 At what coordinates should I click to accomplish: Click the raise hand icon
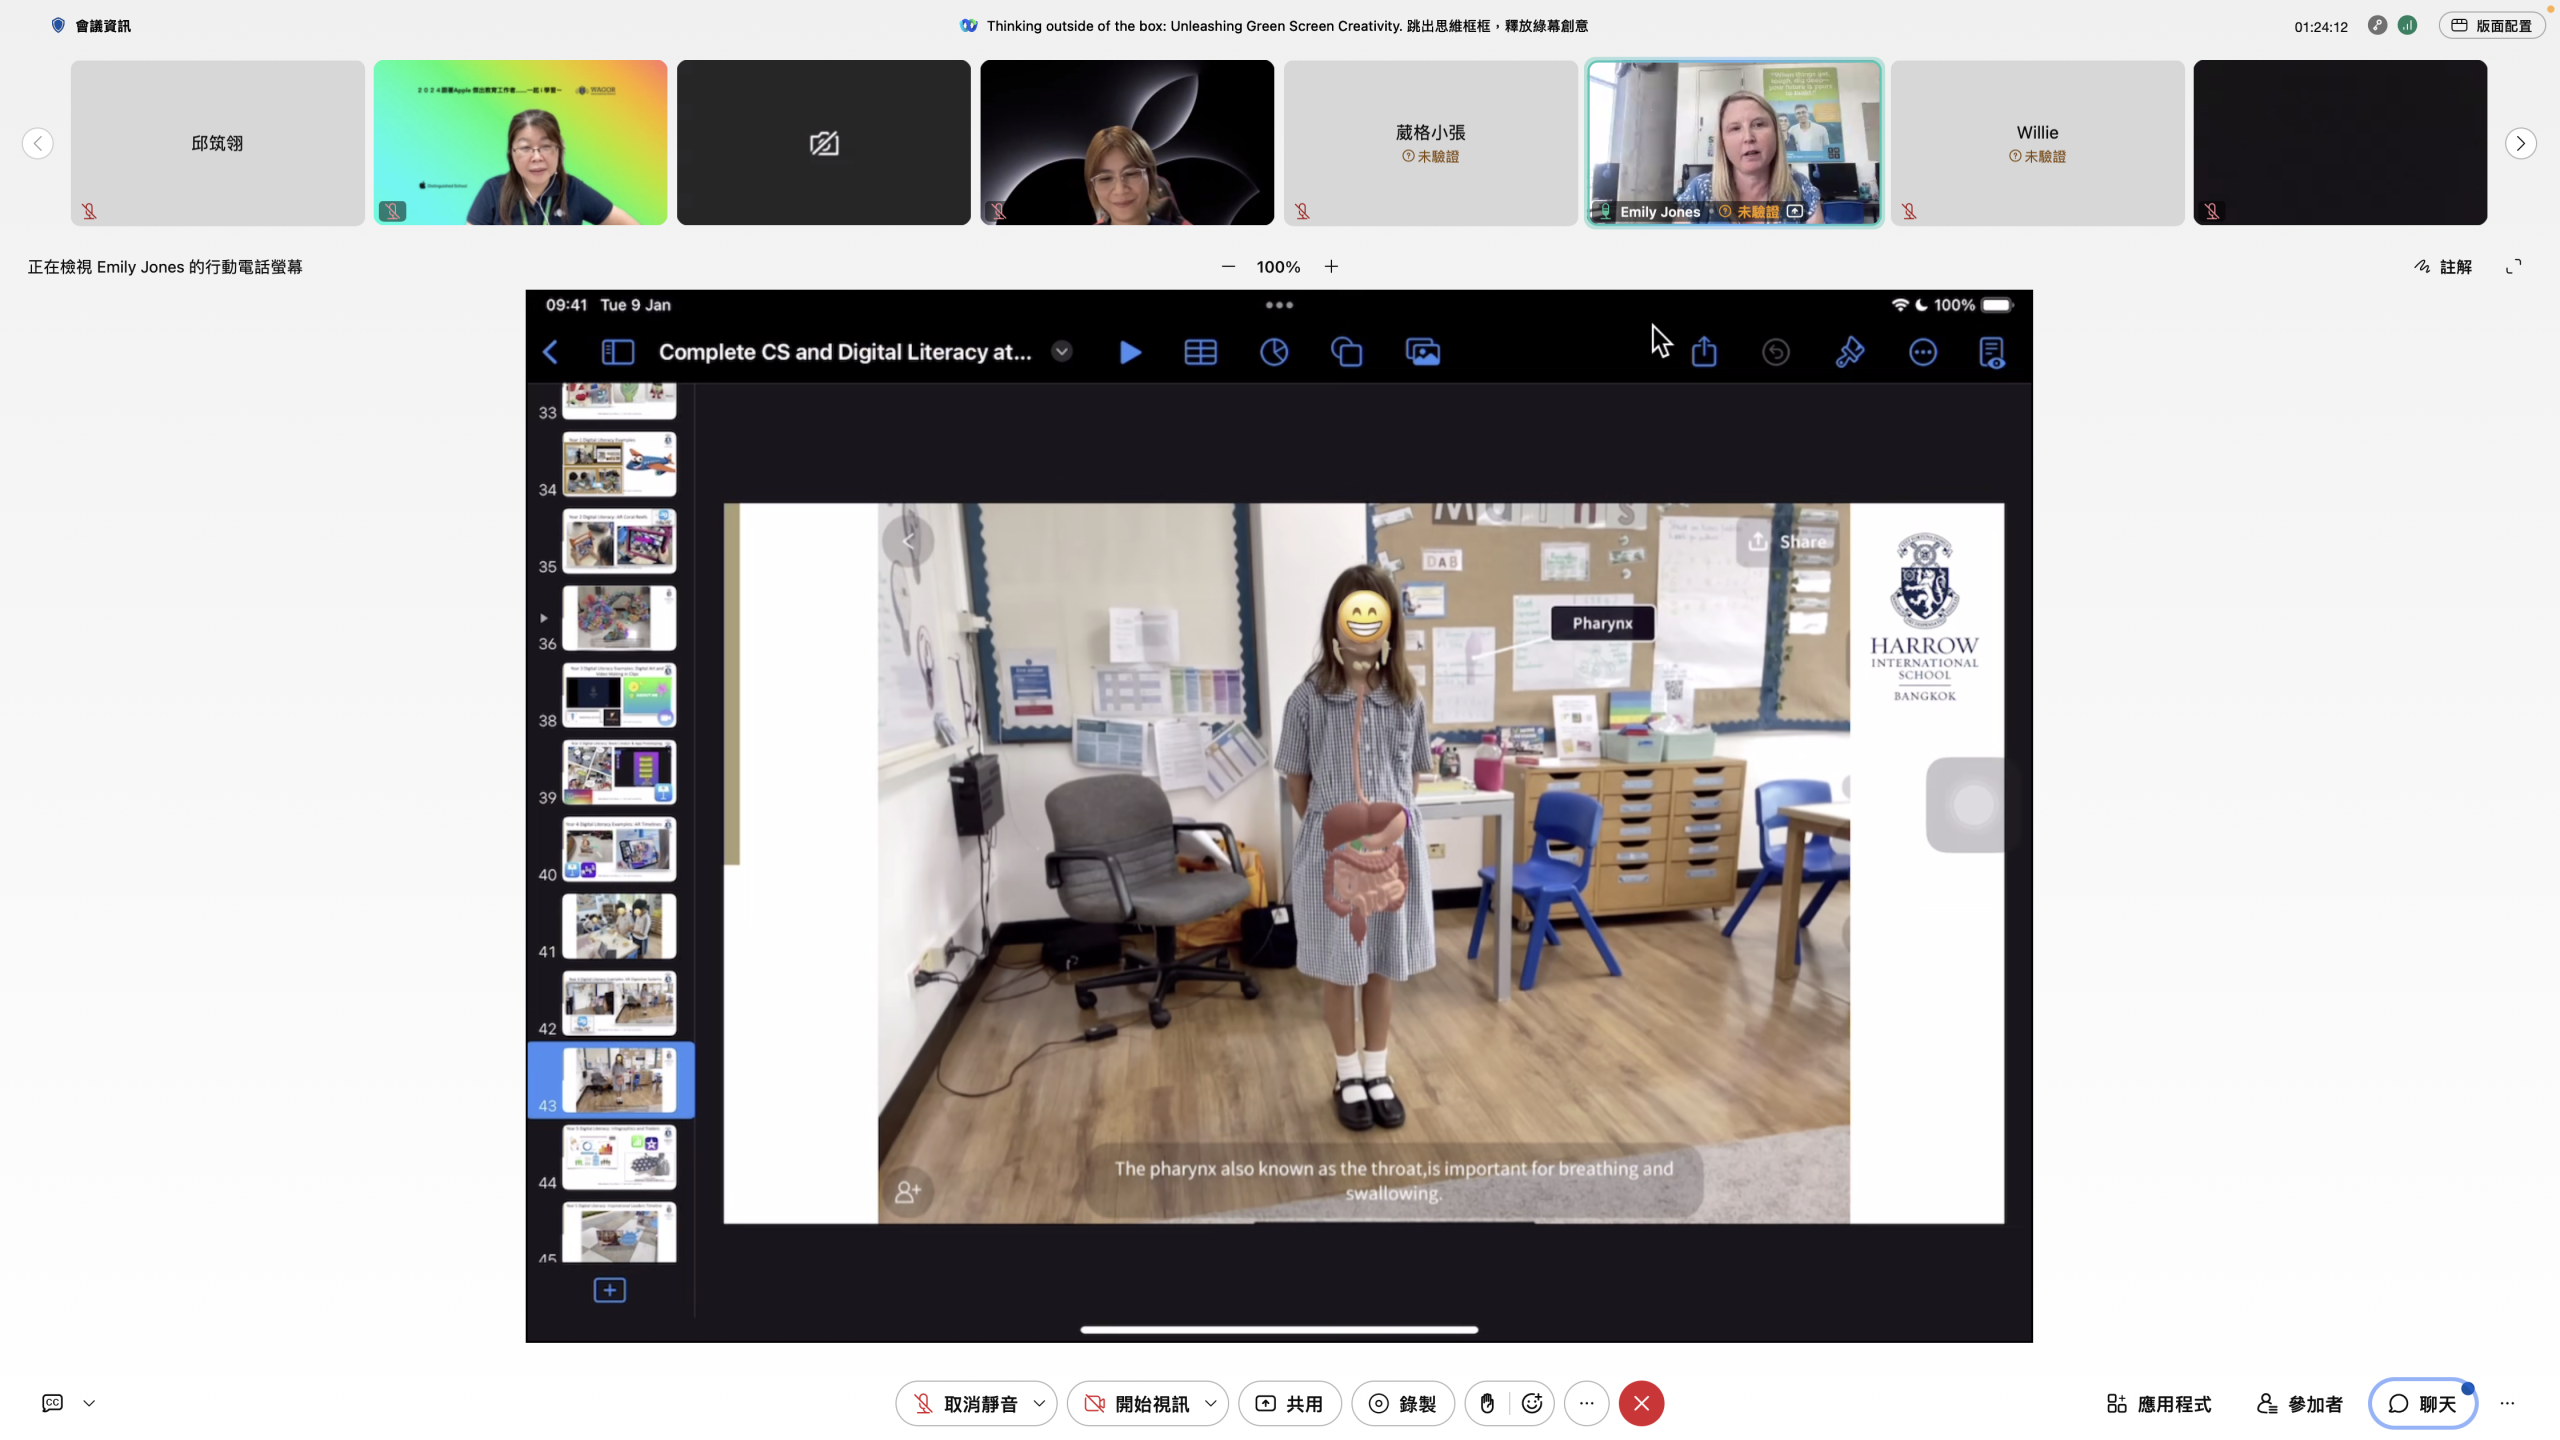pyautogui.click(x=1487, y=1403)
